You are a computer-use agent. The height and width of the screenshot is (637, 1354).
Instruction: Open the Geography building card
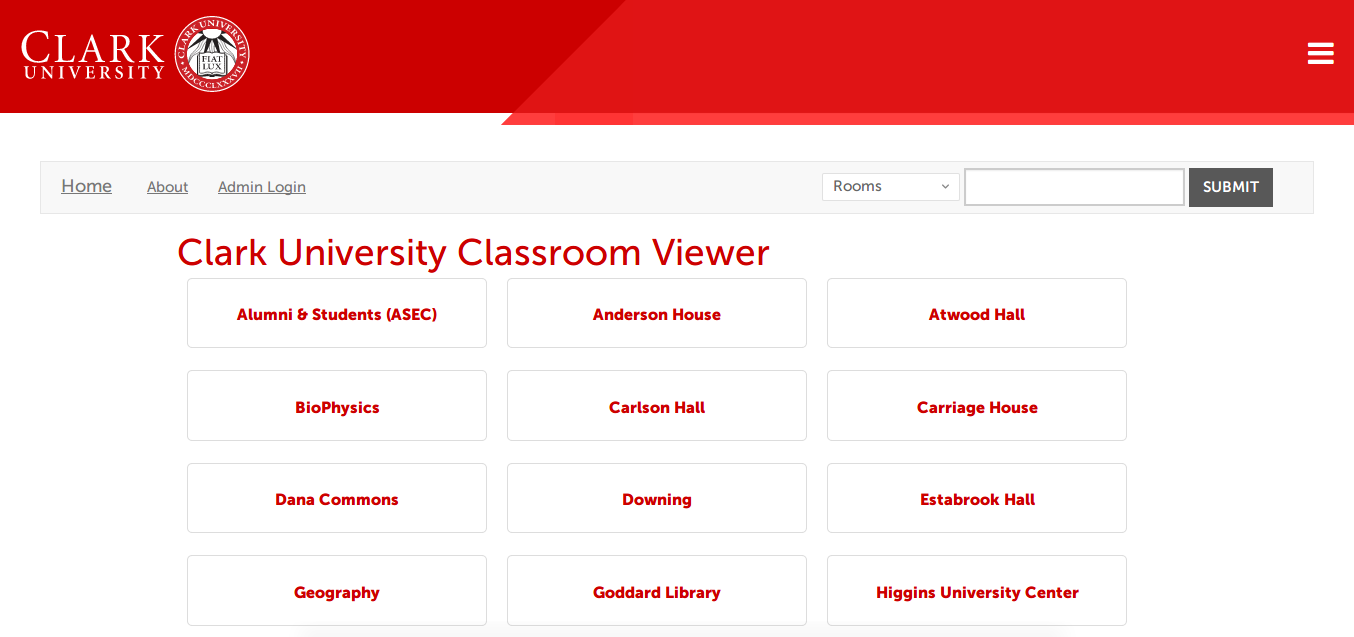[337, 591]
